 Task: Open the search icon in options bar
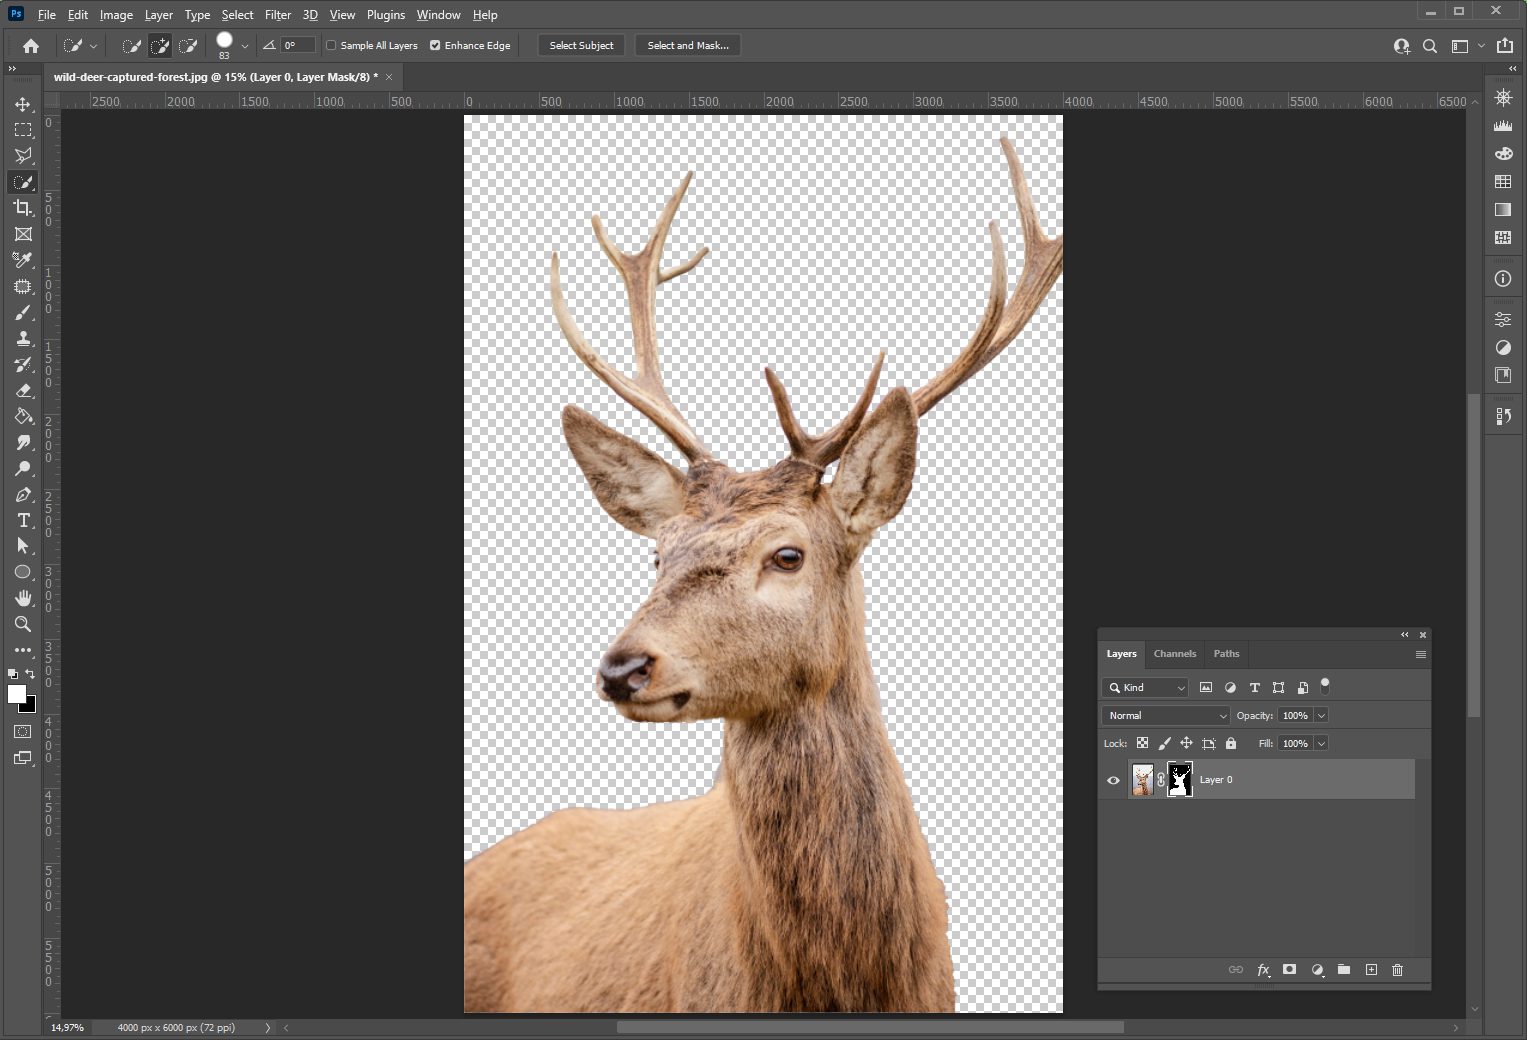(x=1430, y=46)
